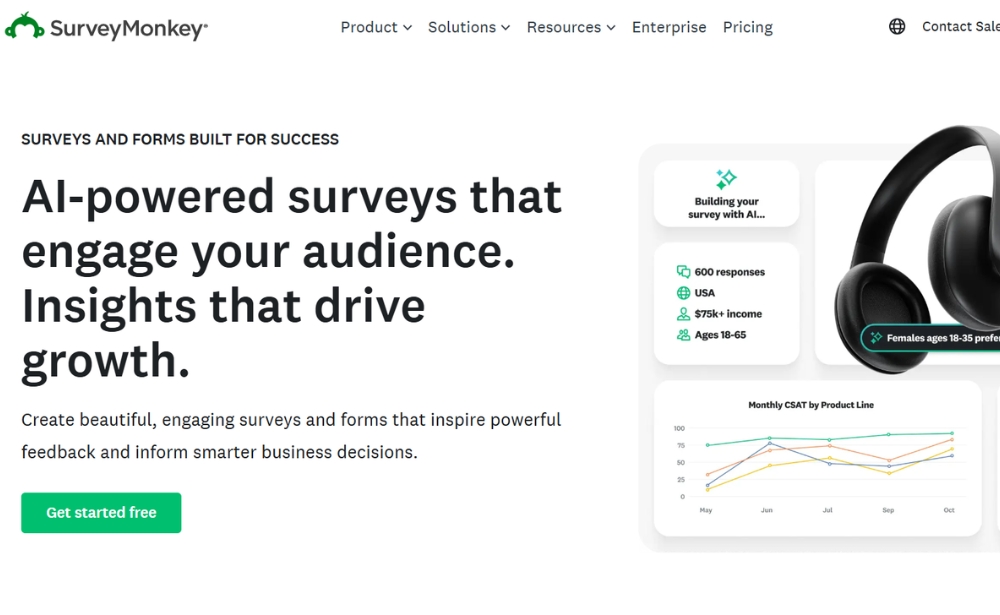This screenshot has height=615, width=1000.
Task: Expand the Product dropdown menu
Action: coord(375,27)
